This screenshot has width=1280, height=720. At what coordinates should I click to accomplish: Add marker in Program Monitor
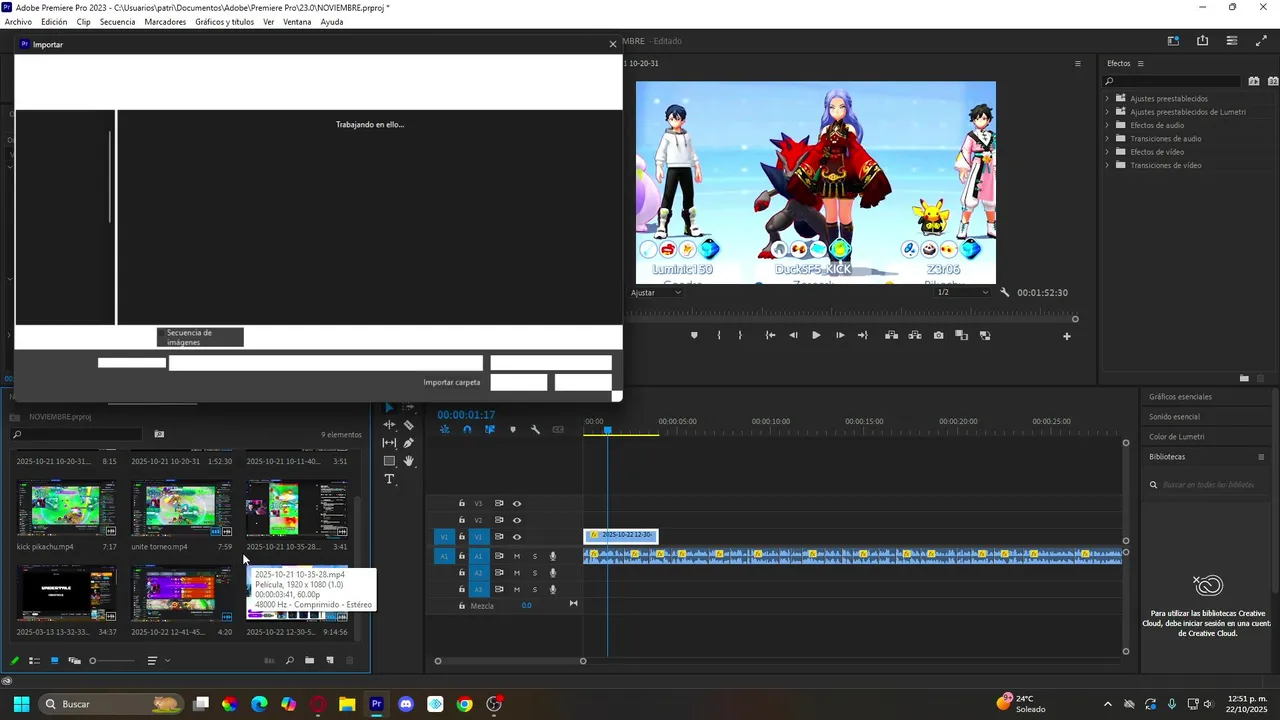tap(694, 336)
